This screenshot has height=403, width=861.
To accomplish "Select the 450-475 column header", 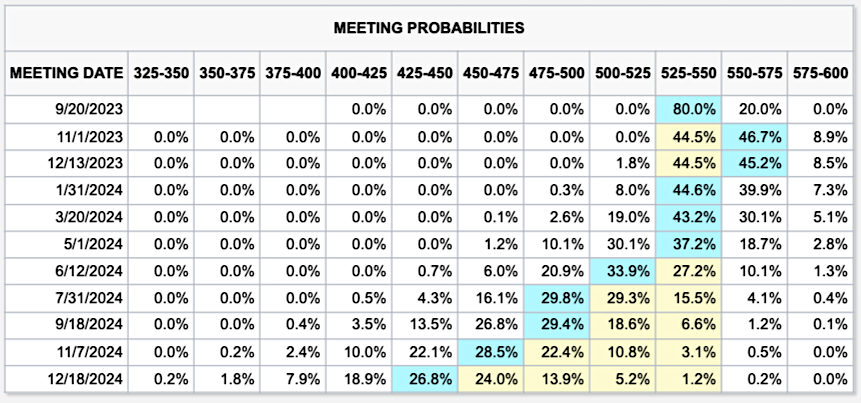I will (x=490, y=73).
